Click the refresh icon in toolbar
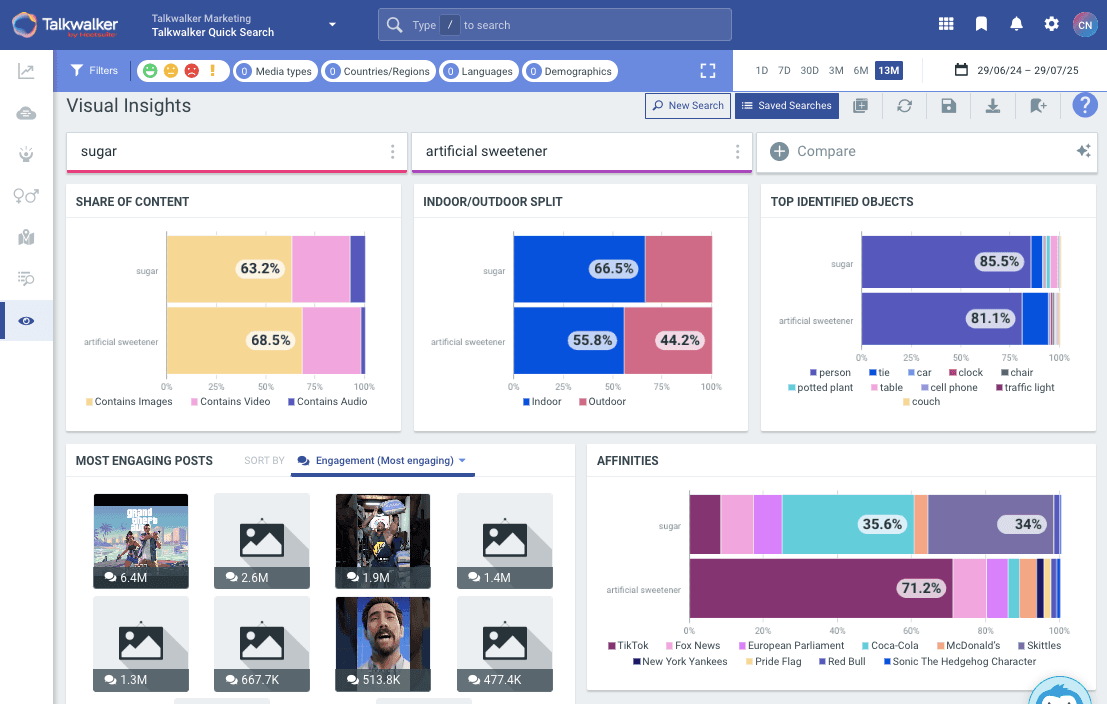Screen dimensions: 1107x704 point(904,106)
